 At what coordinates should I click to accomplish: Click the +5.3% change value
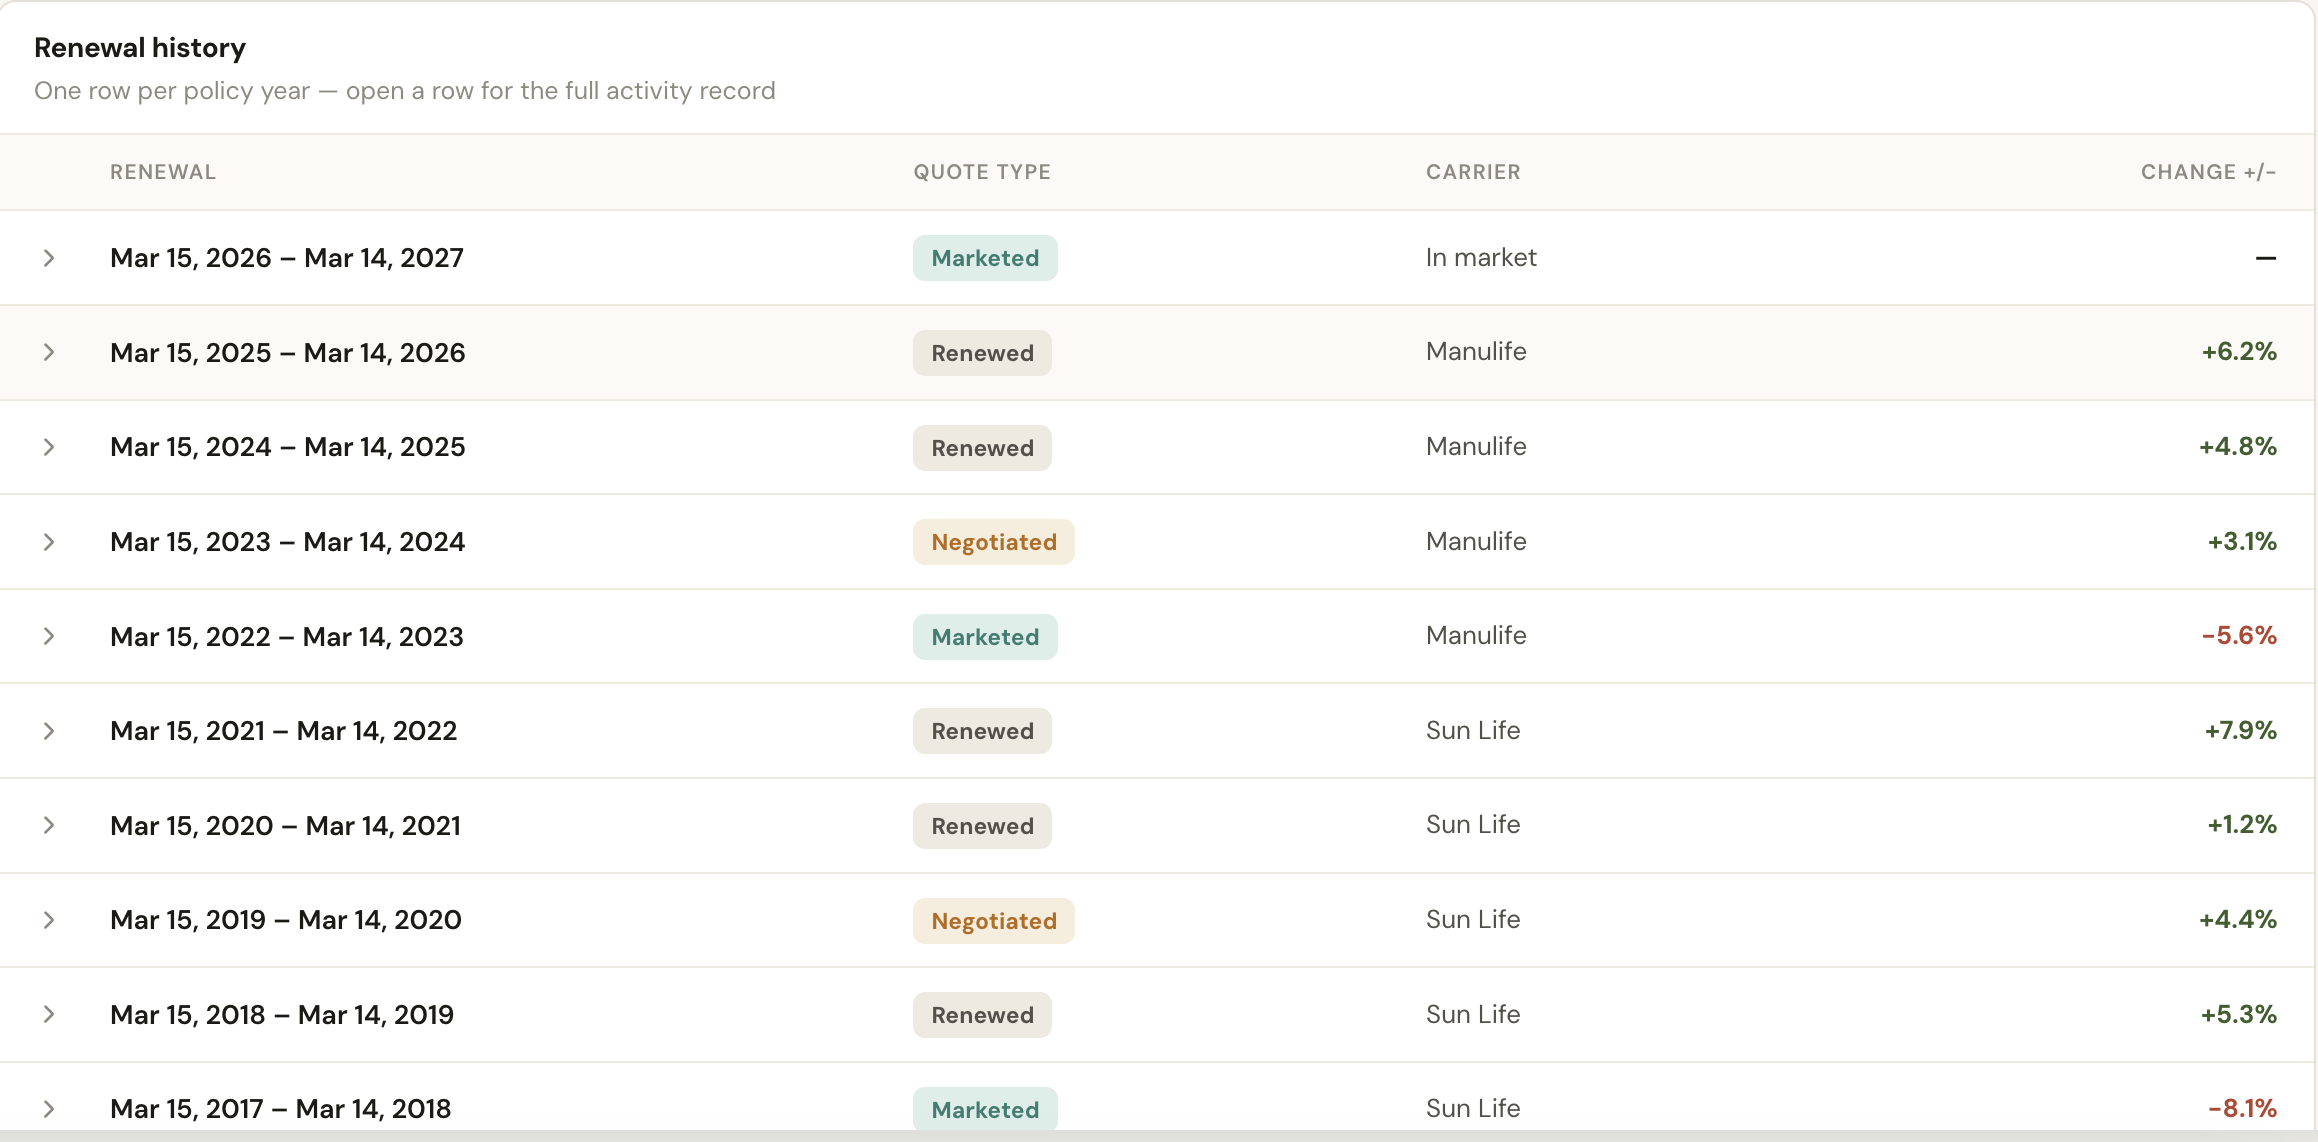[x=2239, y=1014]
